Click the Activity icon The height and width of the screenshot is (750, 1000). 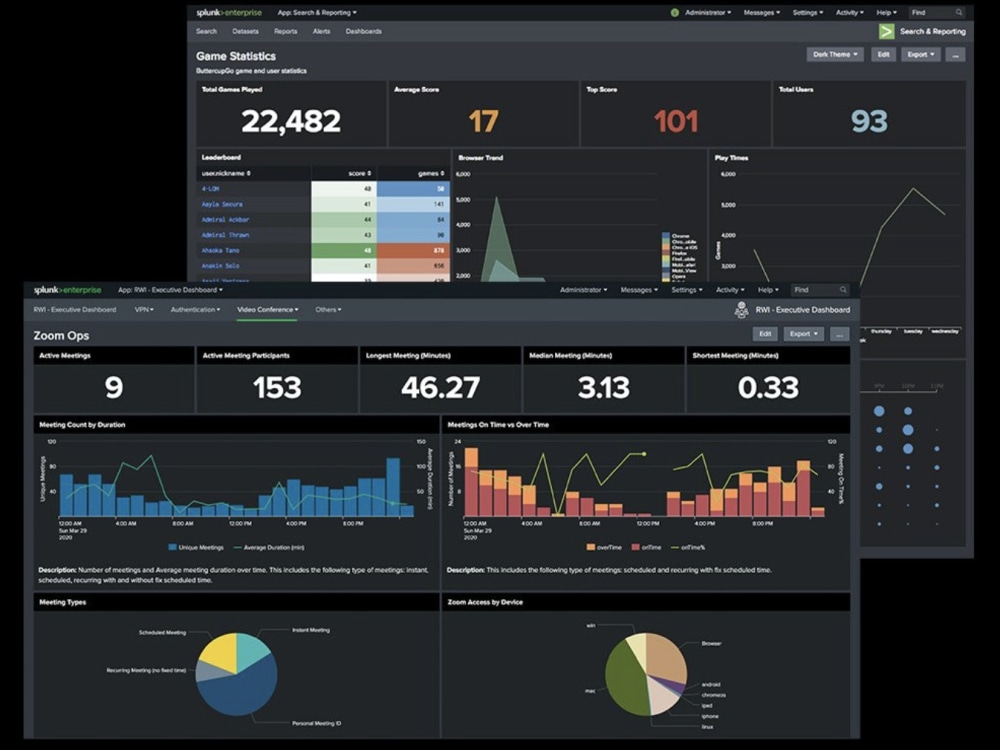pyautogui.click(x=845, y=13)
